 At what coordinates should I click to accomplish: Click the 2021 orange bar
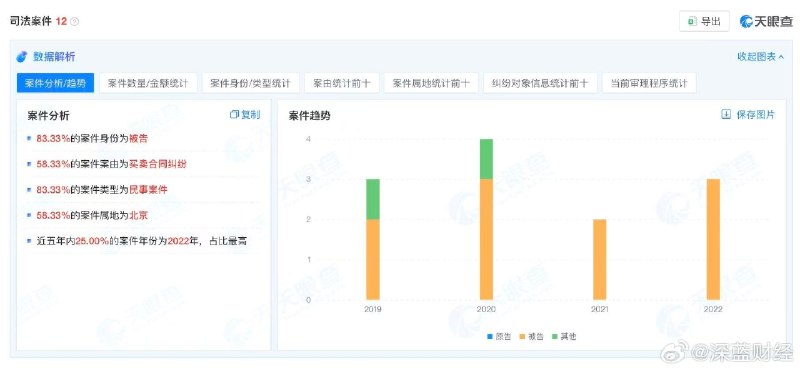[599, 259]
